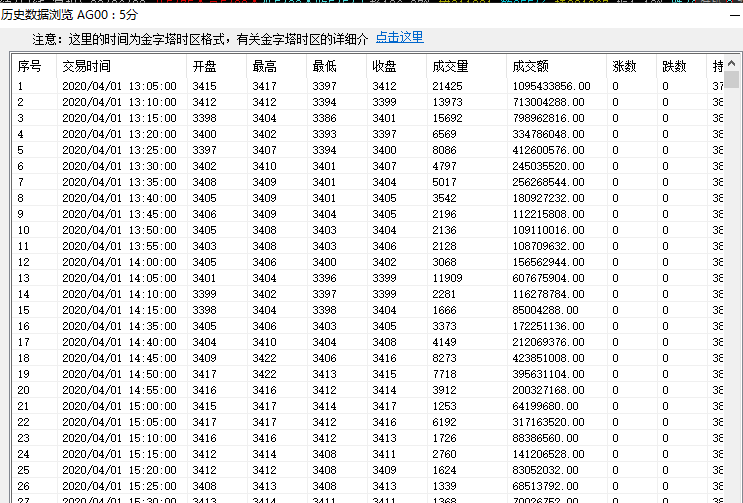Select row 2020/04/01 14:45:00
The image size is (743, 503).
point(369,359)
